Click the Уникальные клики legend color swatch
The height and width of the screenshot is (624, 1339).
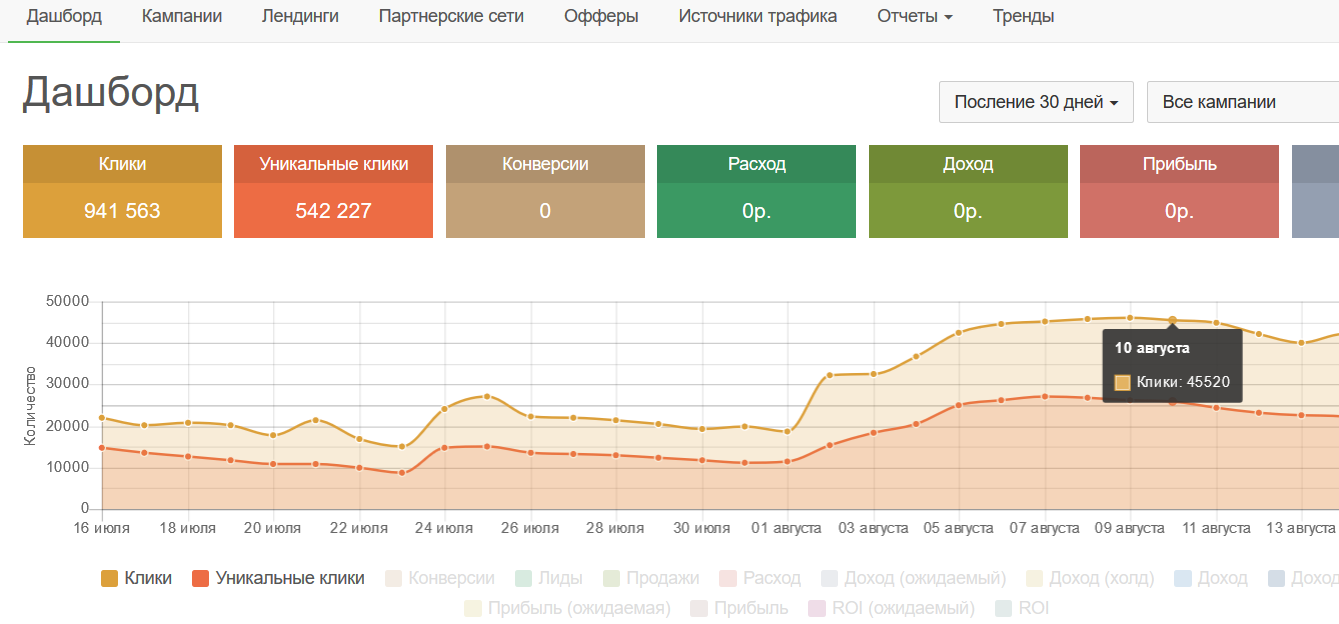tap(201, 578)
